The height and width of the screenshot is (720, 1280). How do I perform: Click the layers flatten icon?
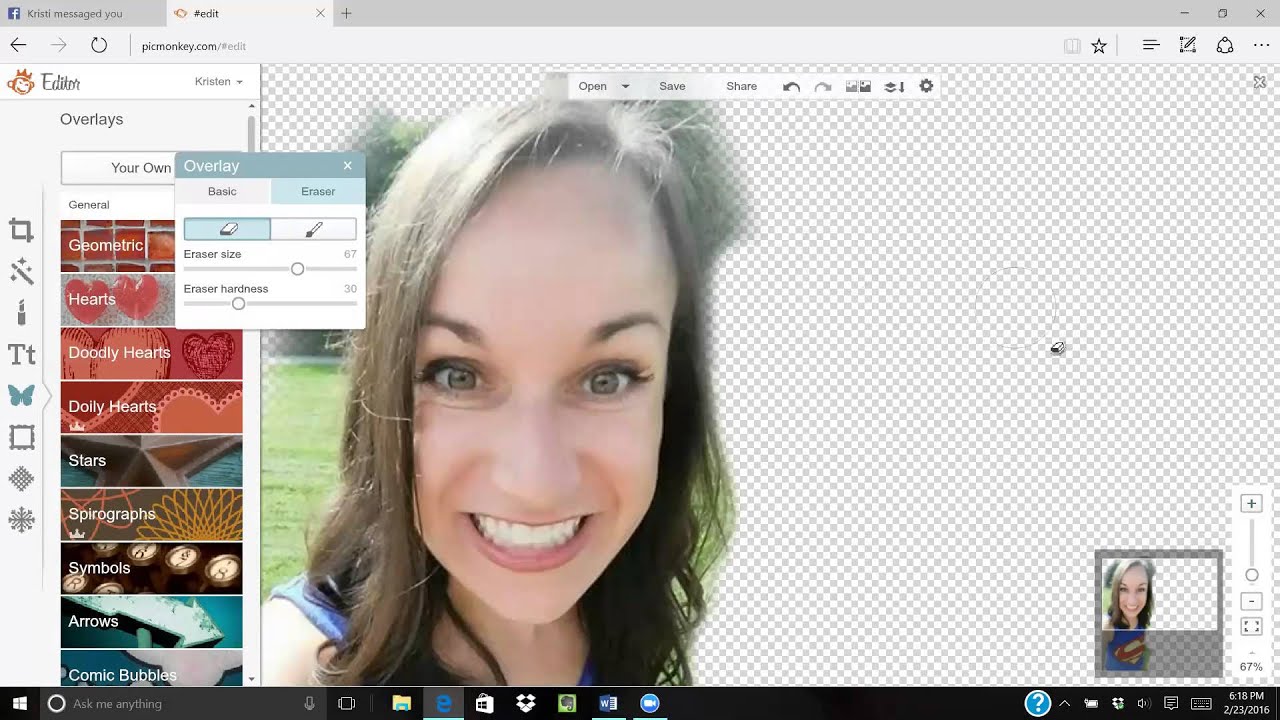[x=894, y=86]
